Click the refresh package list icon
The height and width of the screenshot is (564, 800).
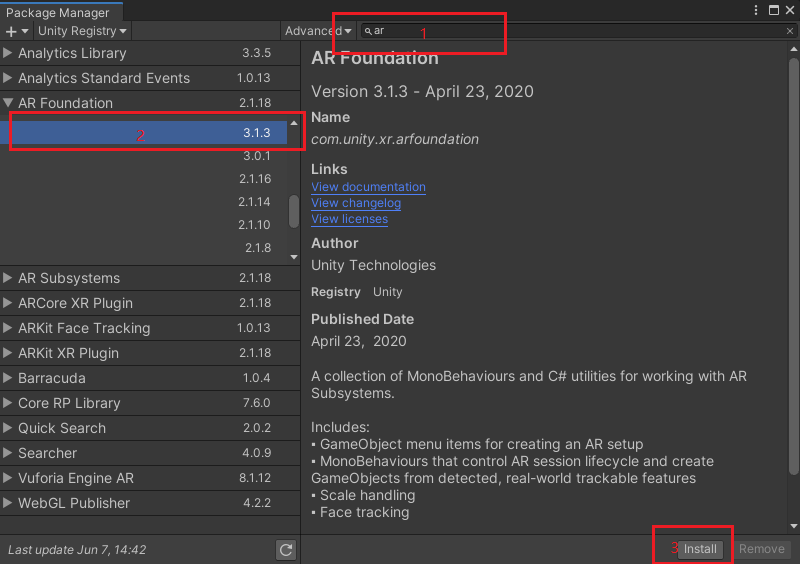pyautogui.click(x=286, y=550)
